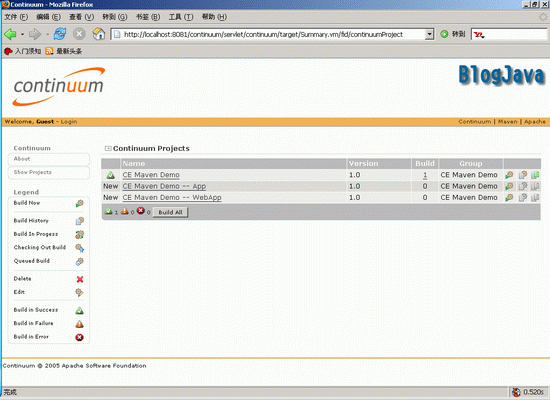Screen dimensions: 550x400
Task: Click the Build Now legend icon
Action: coord(80,204)
